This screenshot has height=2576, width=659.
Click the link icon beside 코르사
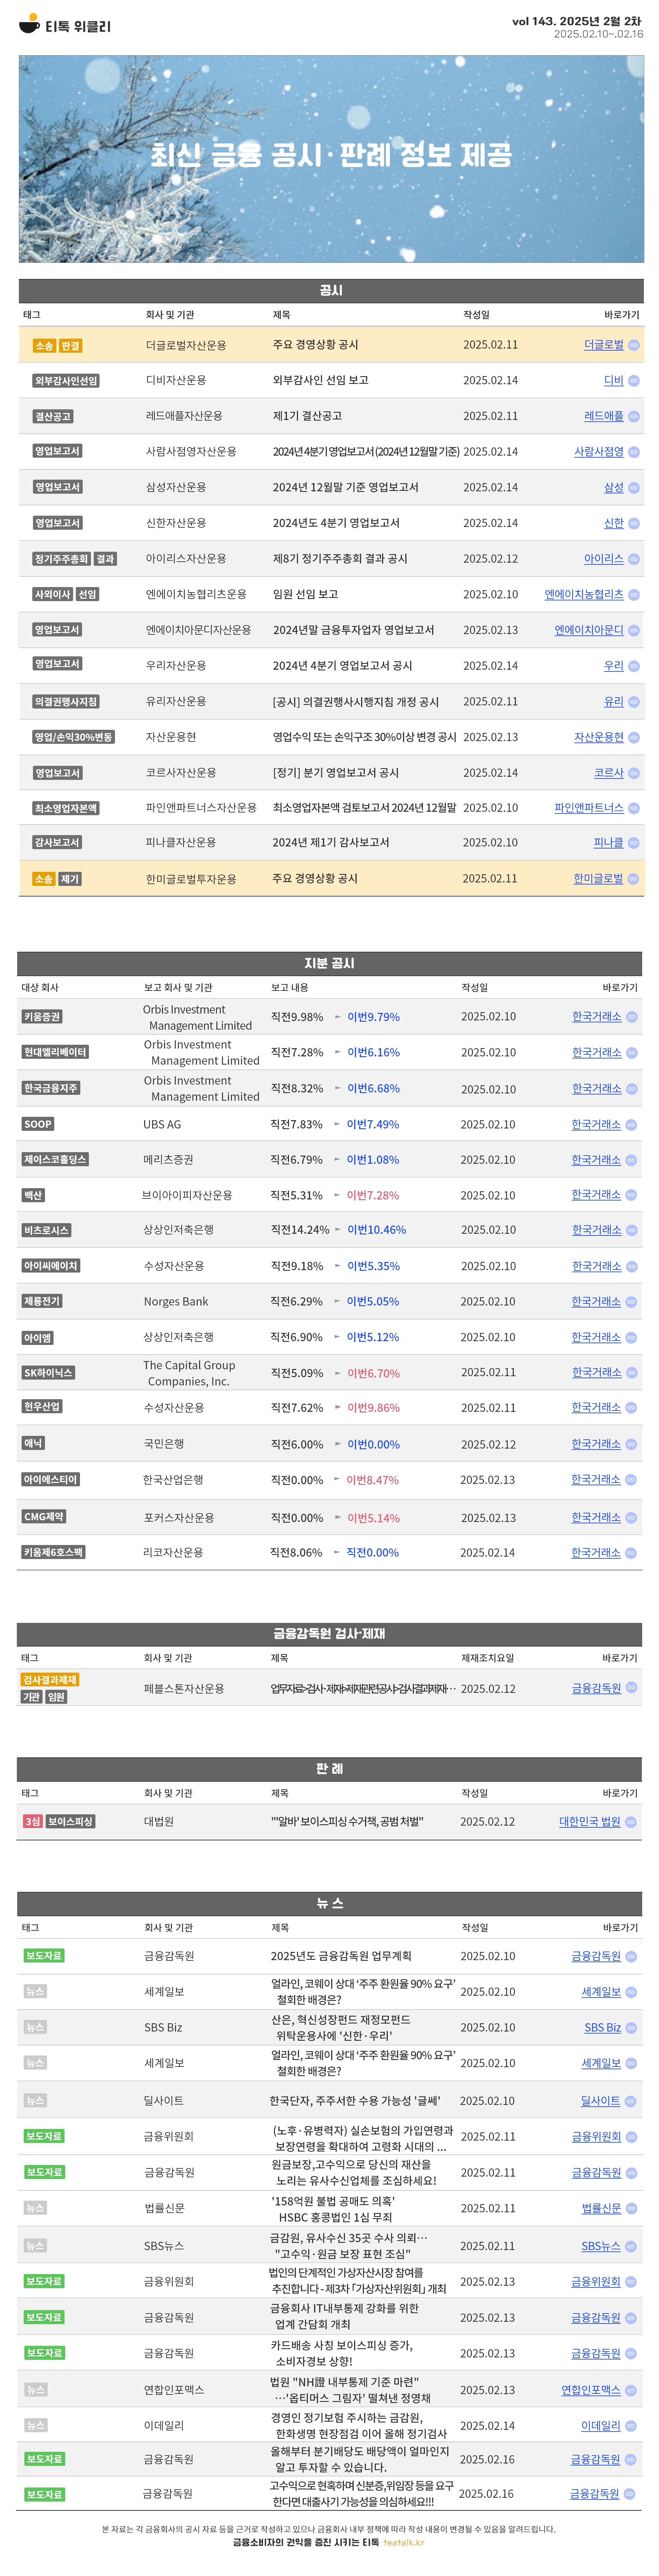click(x=634, y=773)
